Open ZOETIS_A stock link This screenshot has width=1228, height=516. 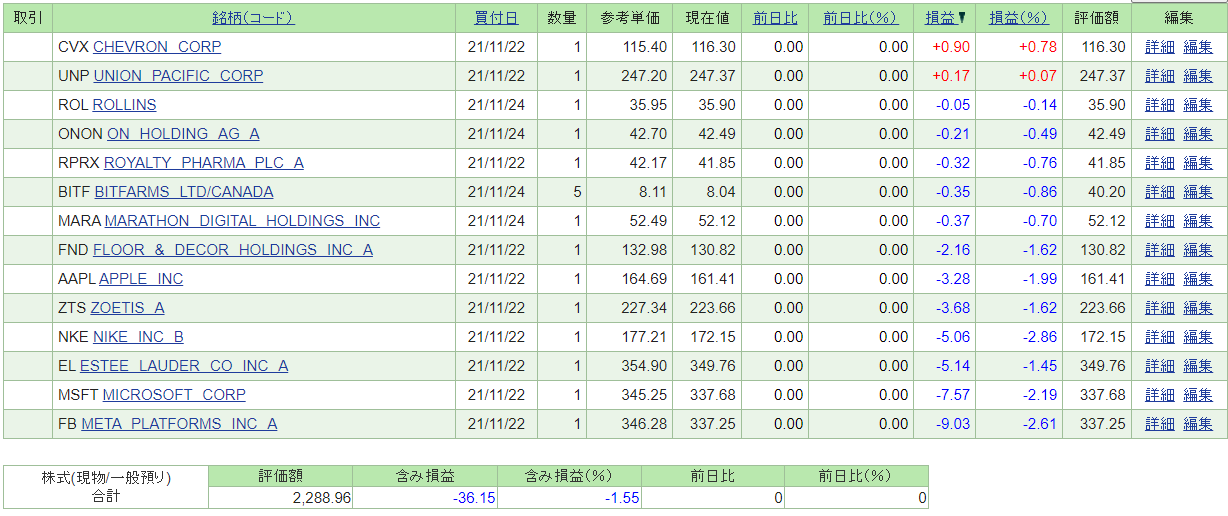128,308
